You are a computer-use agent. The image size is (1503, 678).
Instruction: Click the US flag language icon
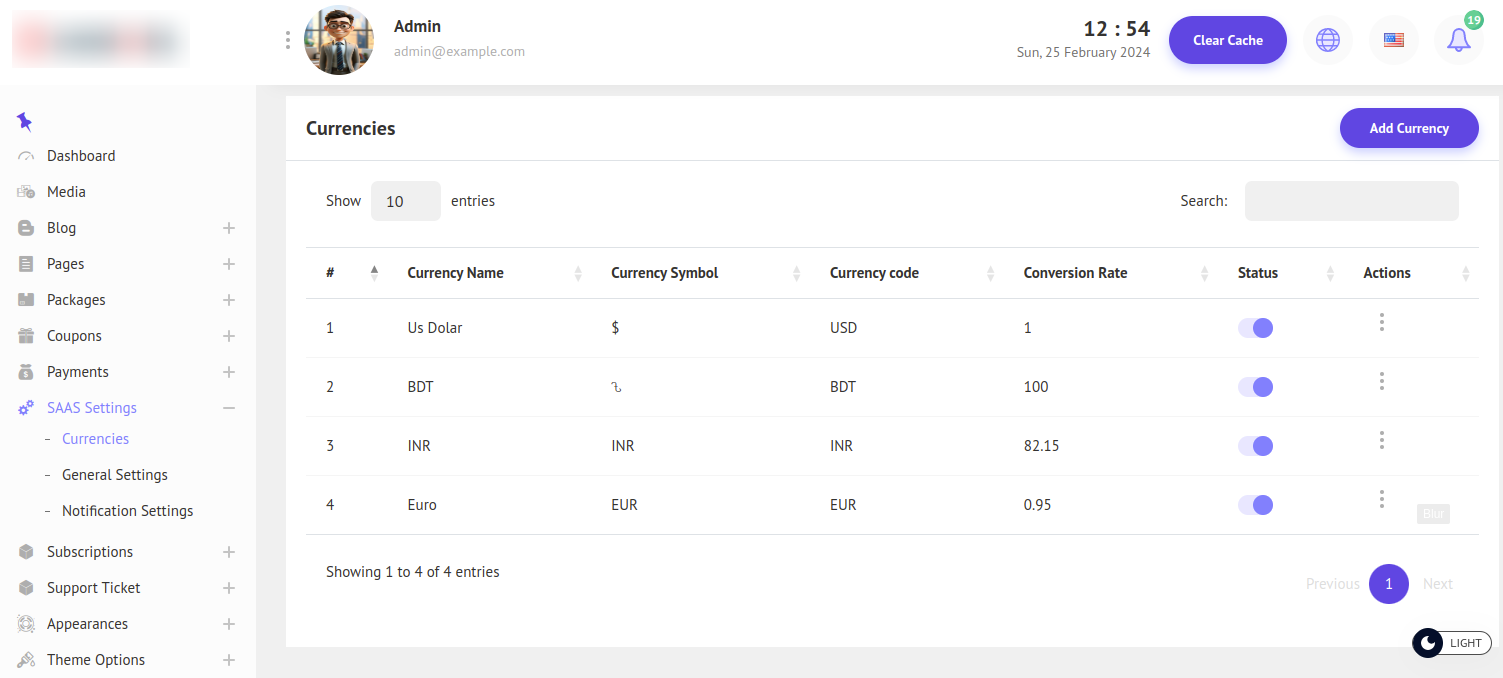(x=1393, y=41)
